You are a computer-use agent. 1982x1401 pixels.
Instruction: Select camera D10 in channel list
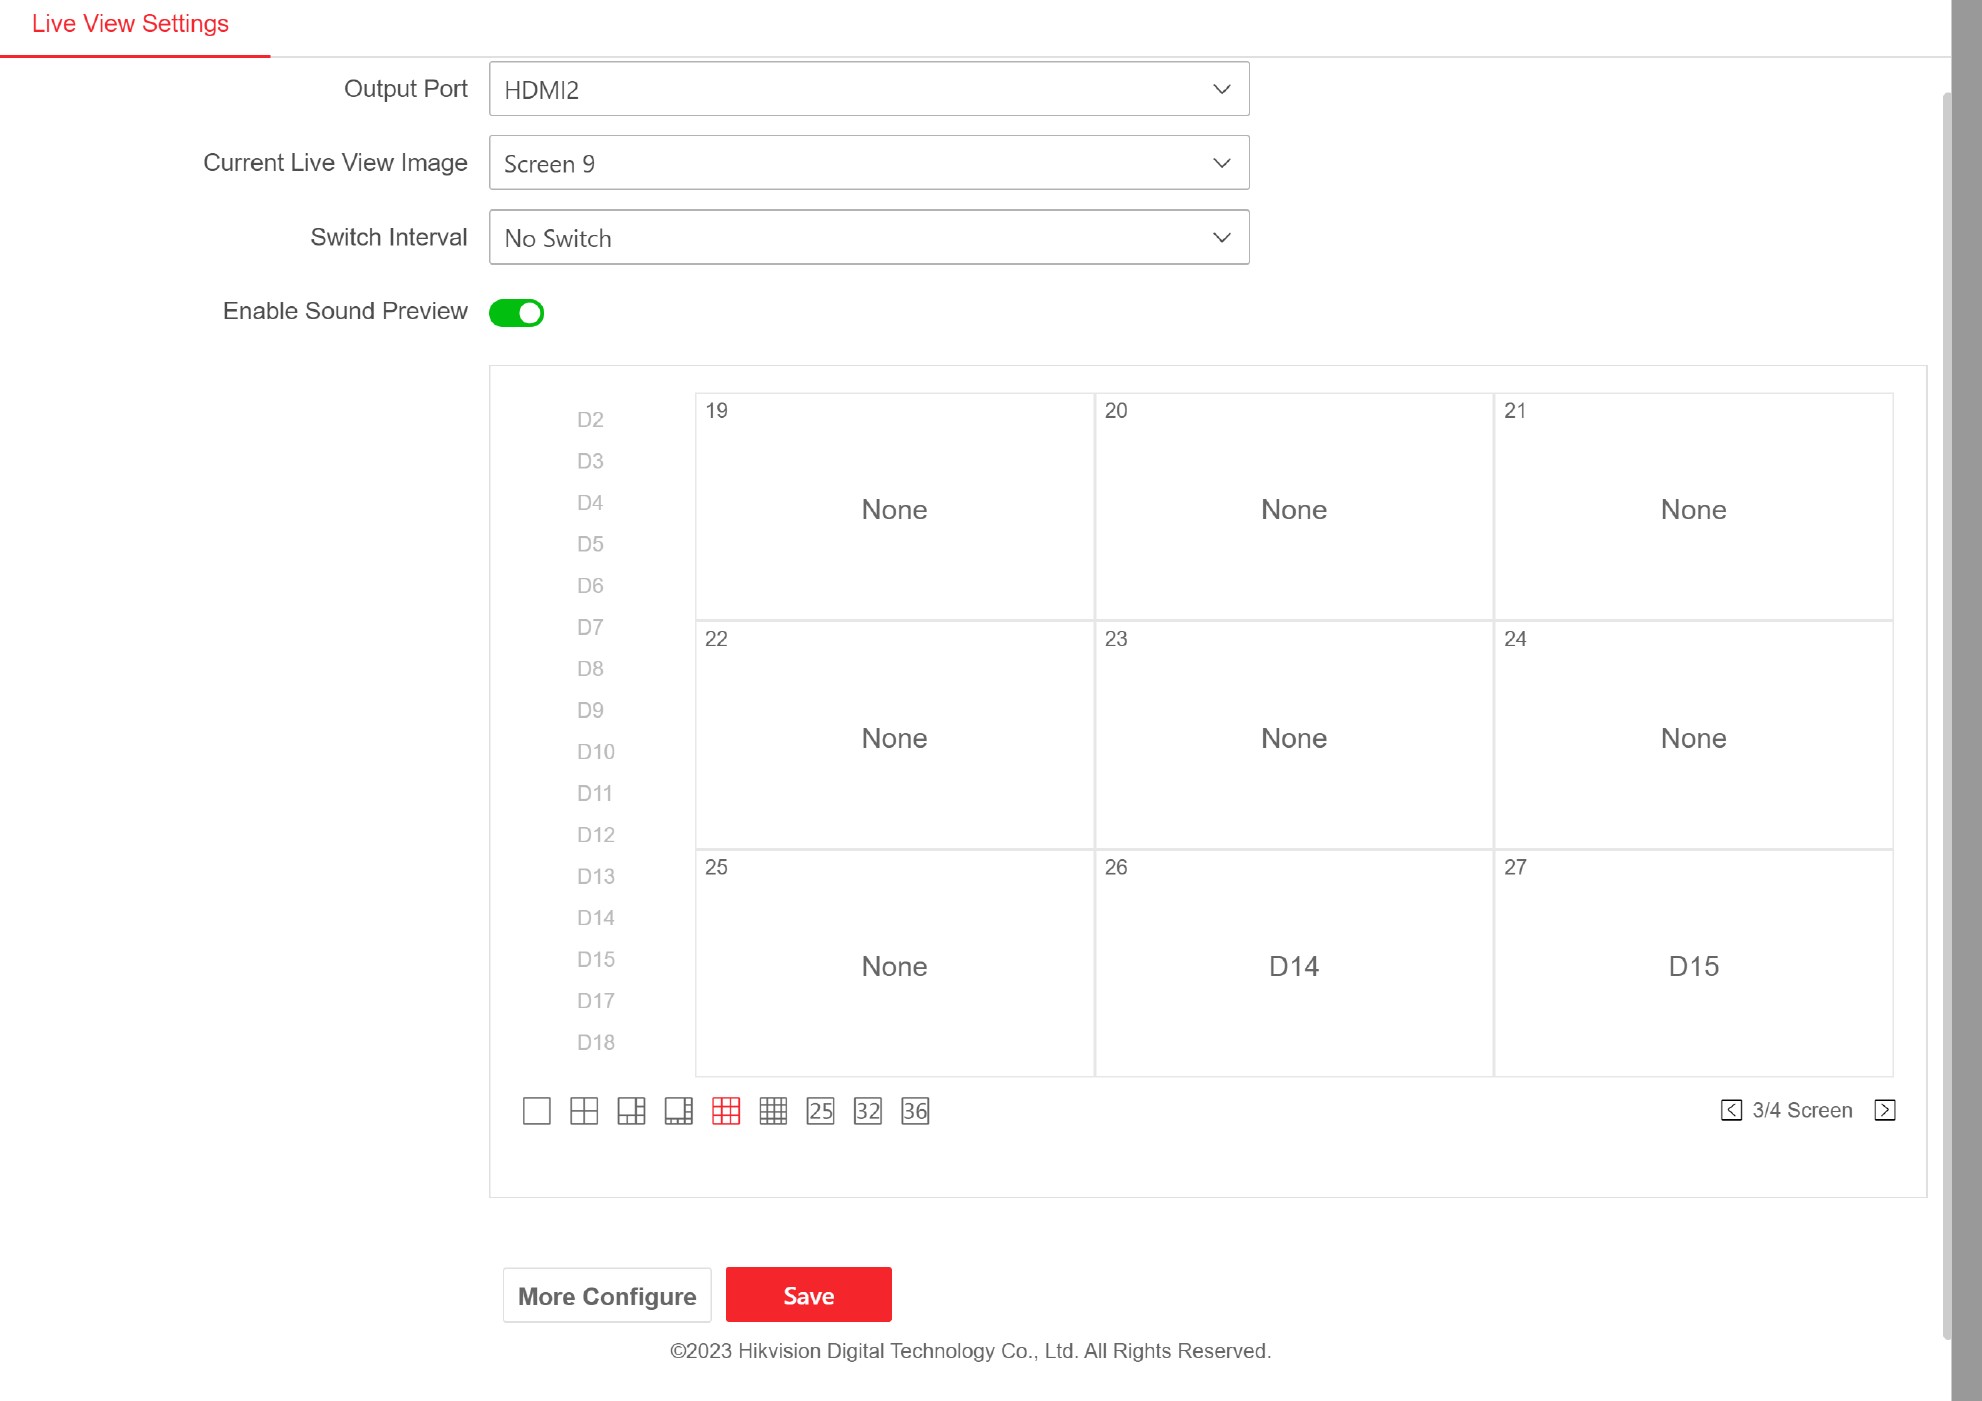pos(595,752)
